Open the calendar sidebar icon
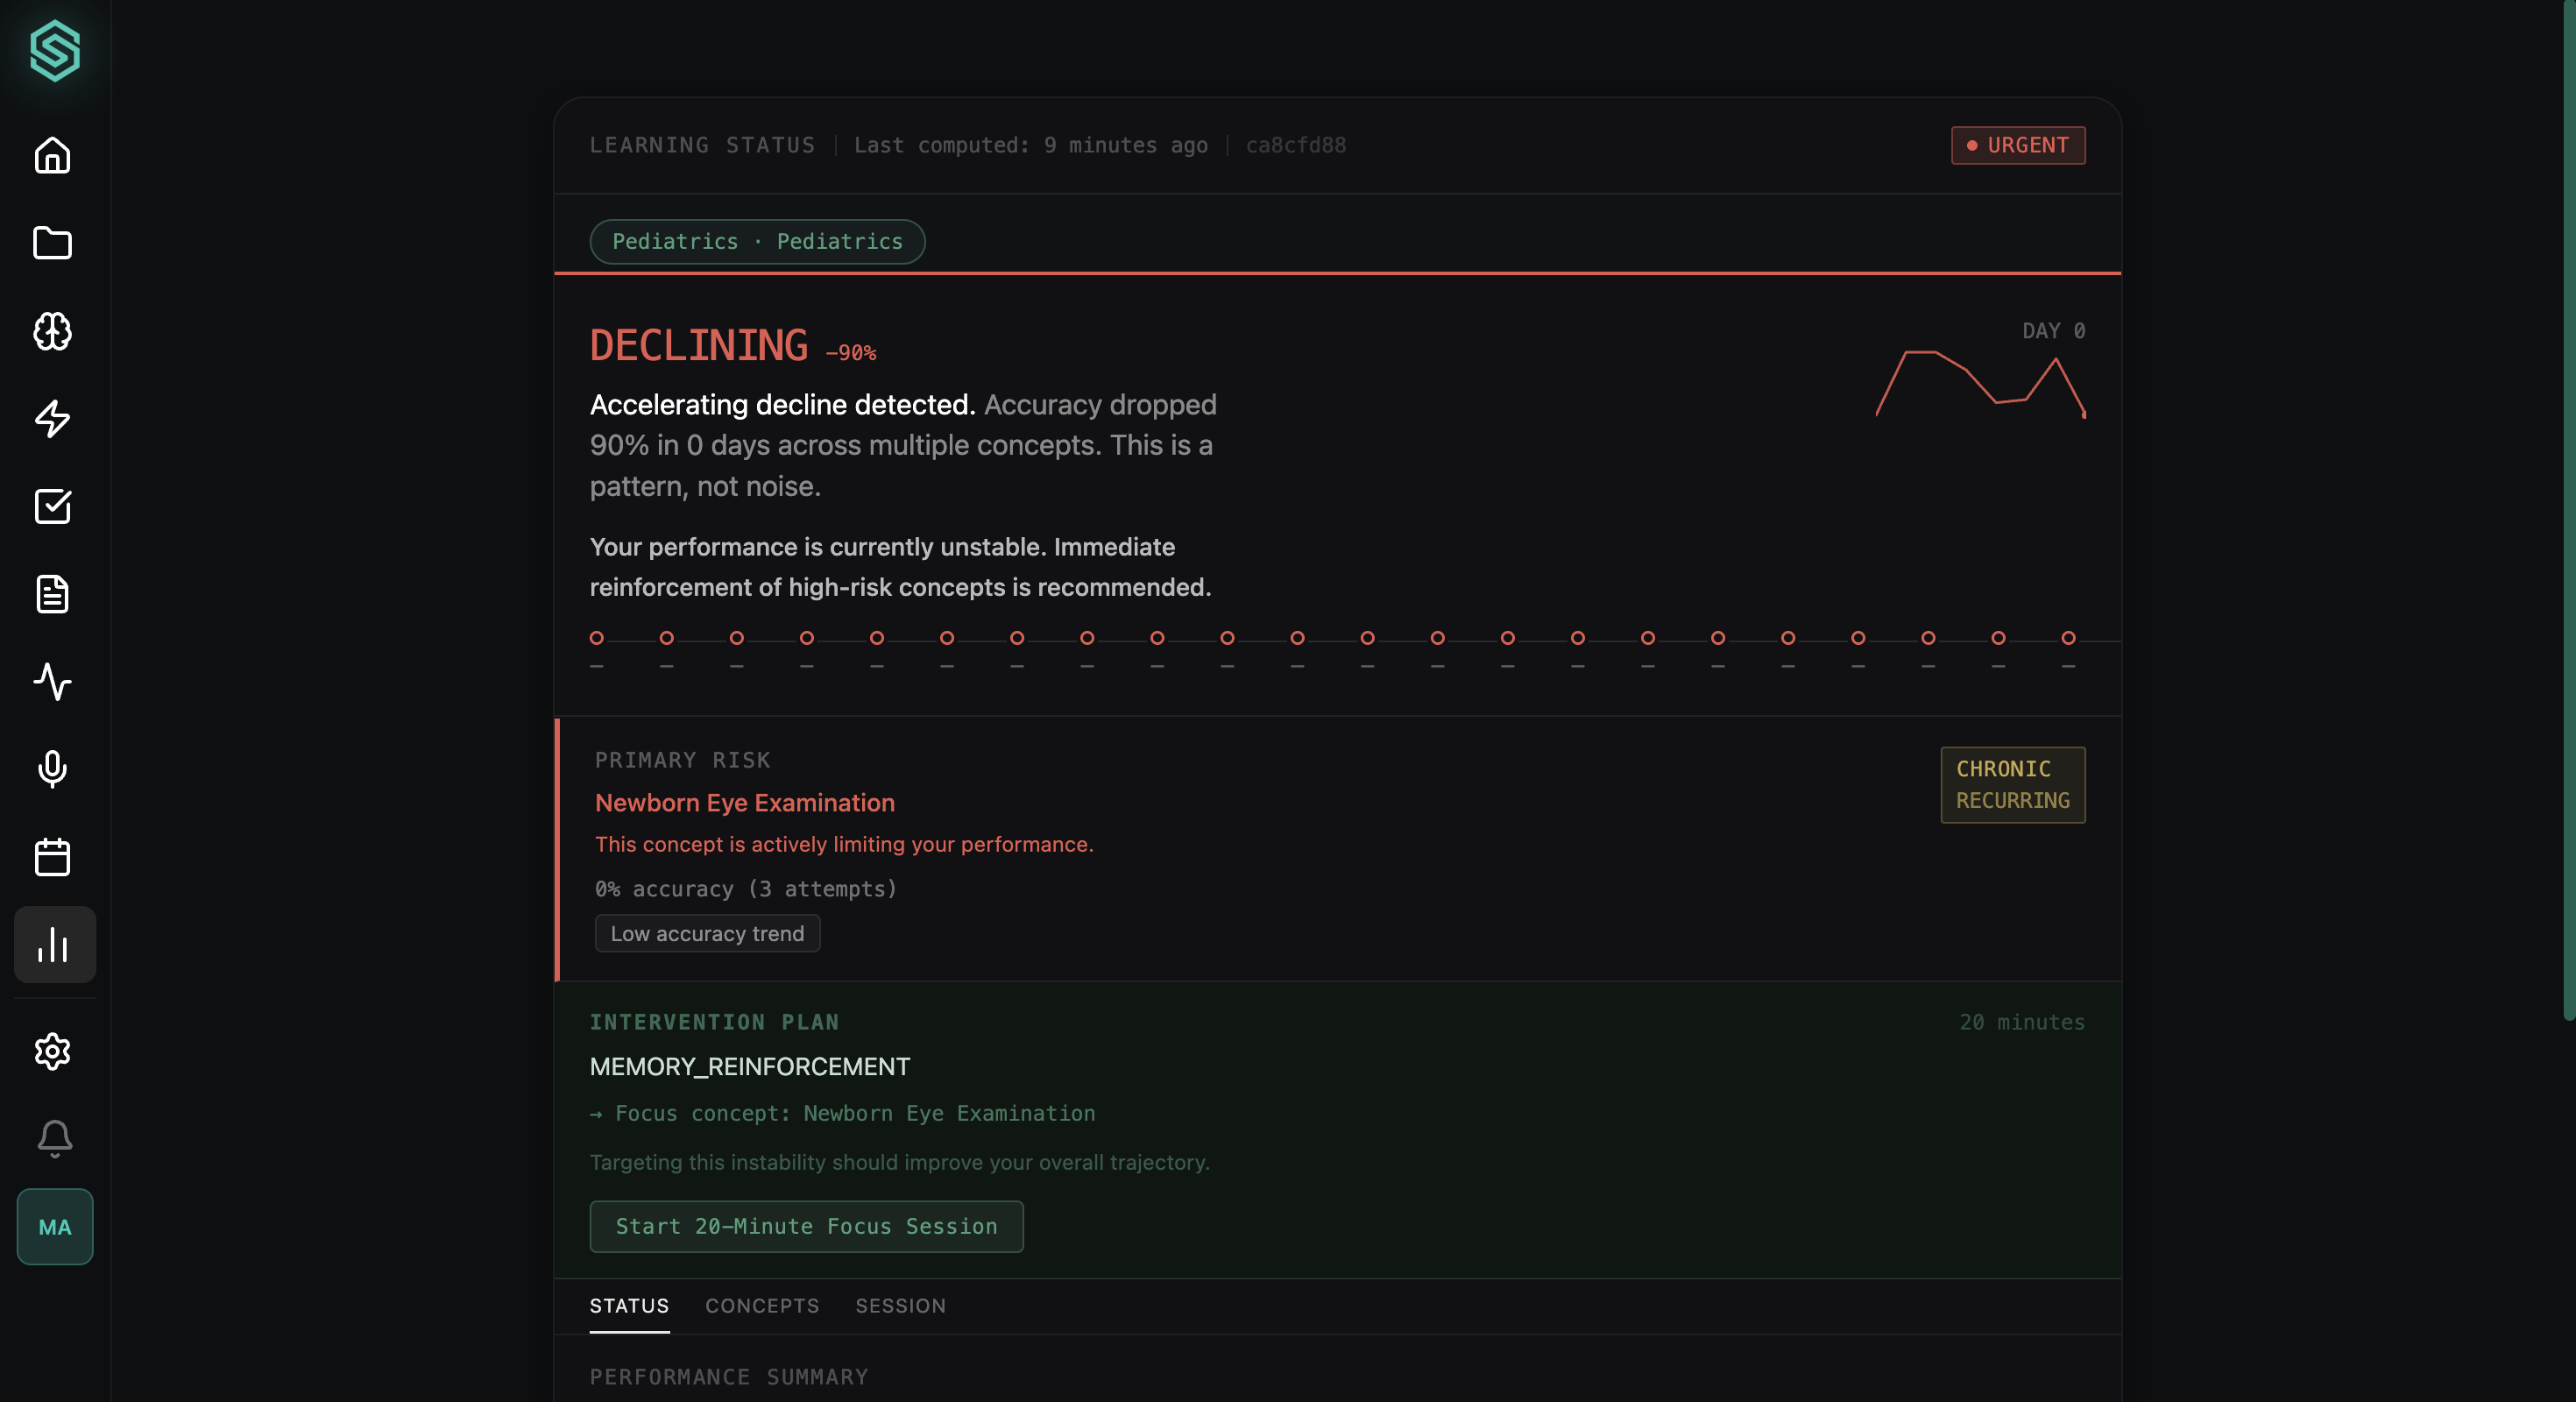The image size is (2576, 1402). (x=52, y=857)
